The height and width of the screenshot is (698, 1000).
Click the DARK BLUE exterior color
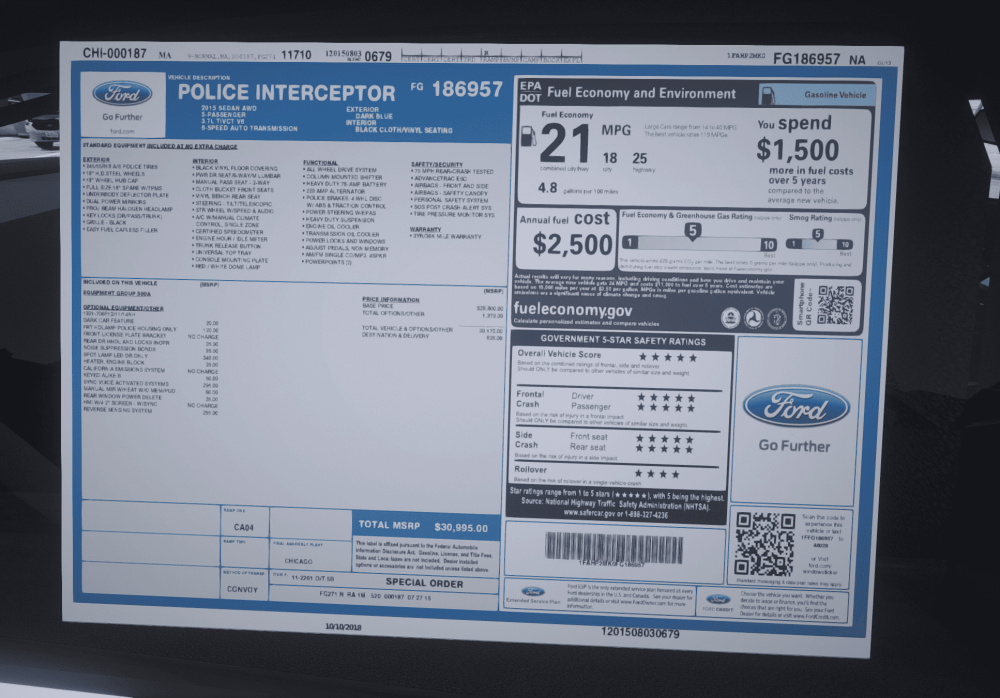374,116
